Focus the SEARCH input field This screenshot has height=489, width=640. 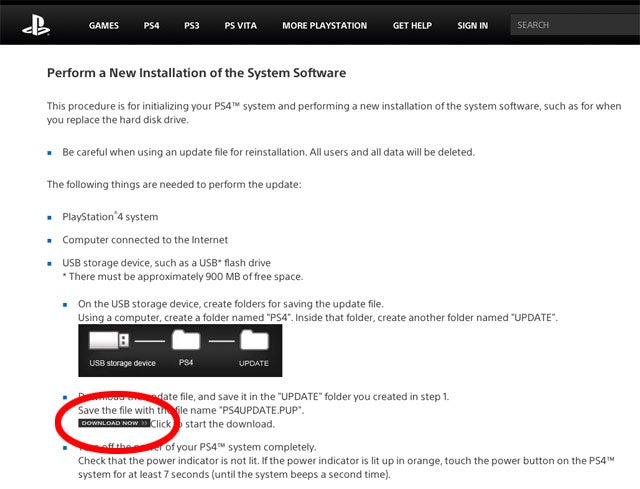[x=575, y=25]
